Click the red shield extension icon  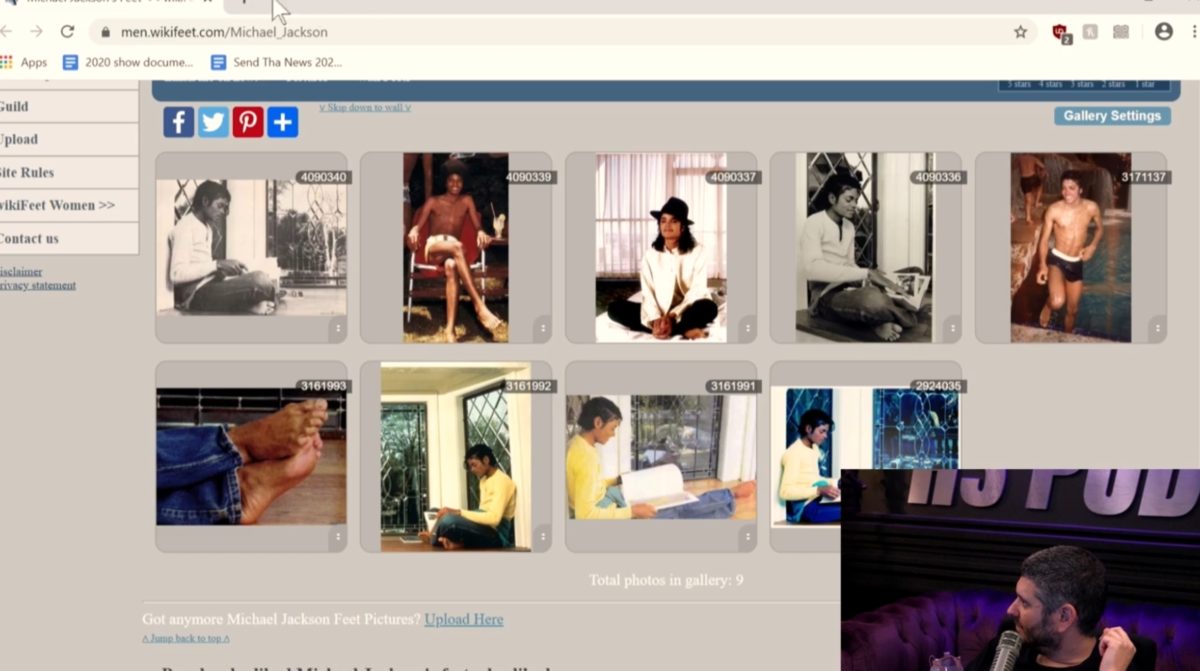pyautogui.click(x=1060, y=32)
